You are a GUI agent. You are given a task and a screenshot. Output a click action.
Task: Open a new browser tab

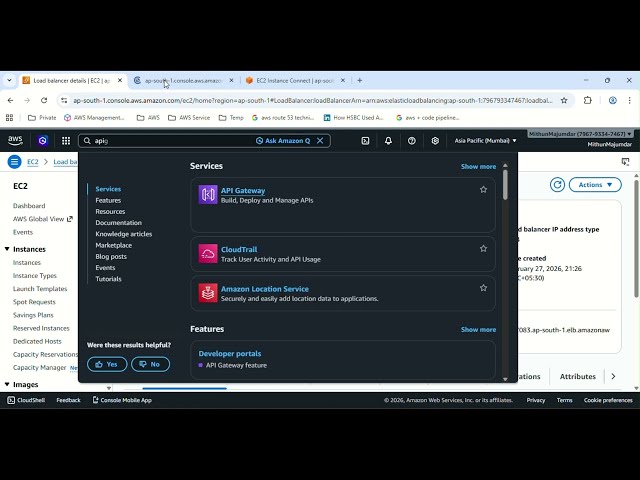(360, 80)
